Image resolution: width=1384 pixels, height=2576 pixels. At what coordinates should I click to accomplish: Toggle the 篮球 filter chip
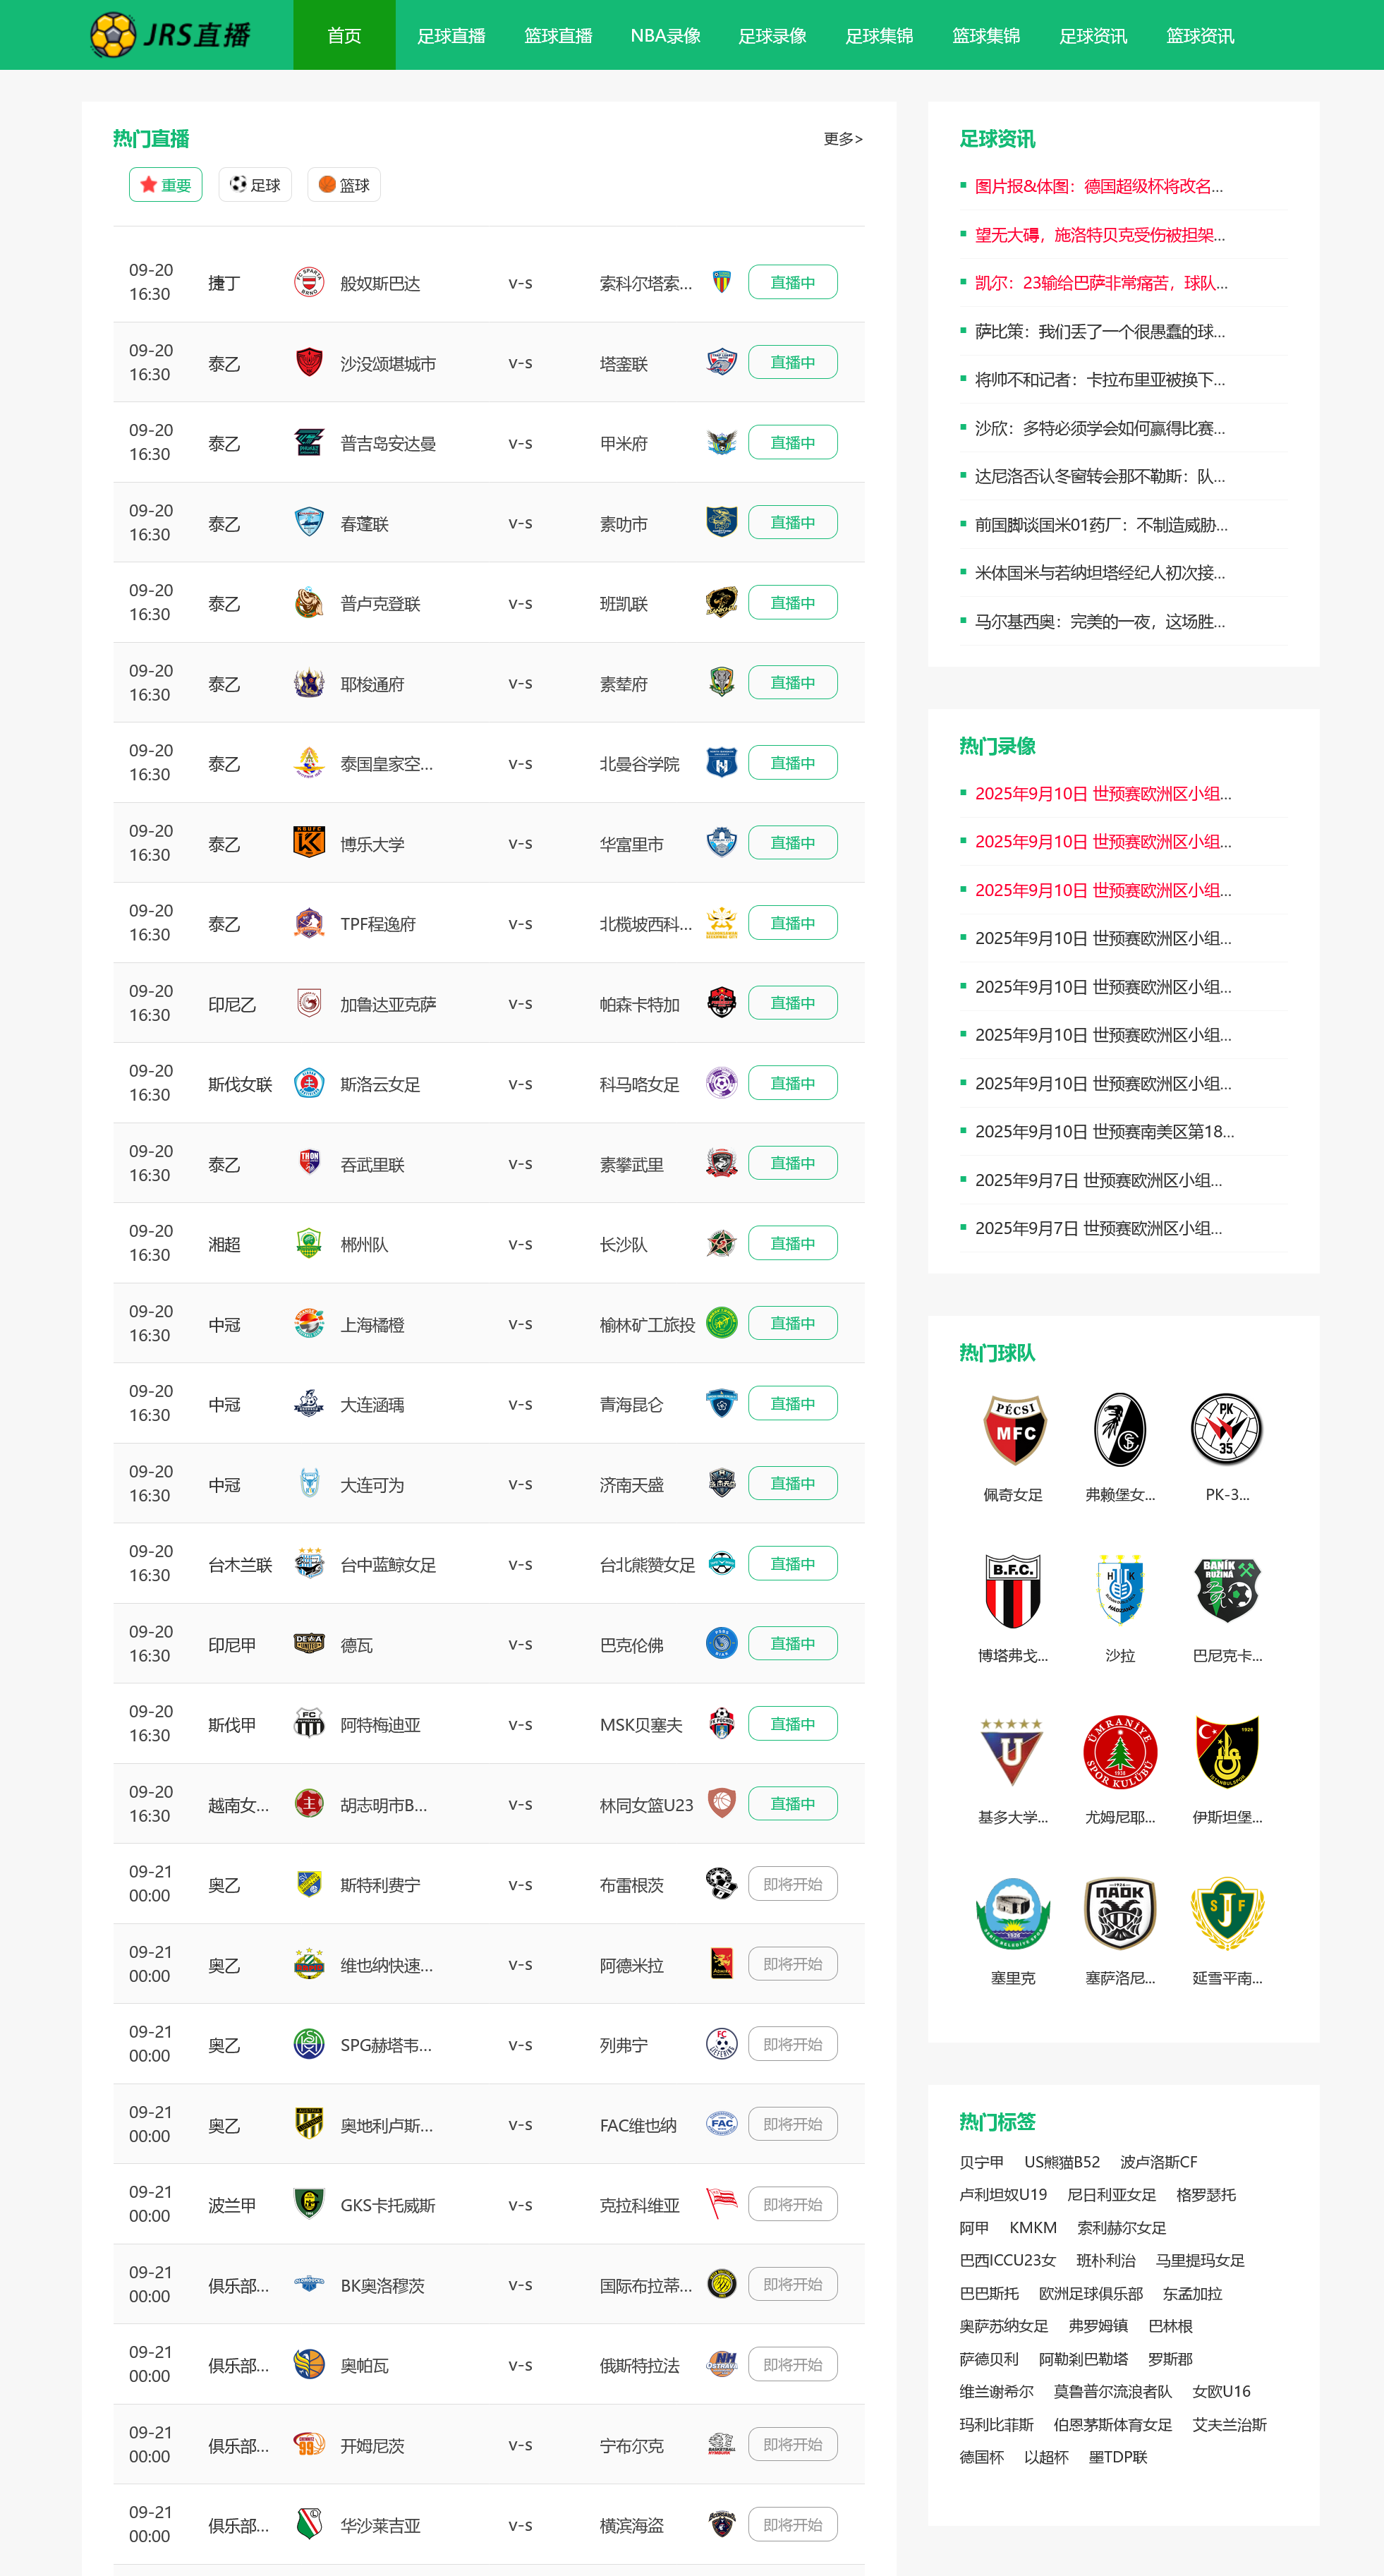click(344, 185)
